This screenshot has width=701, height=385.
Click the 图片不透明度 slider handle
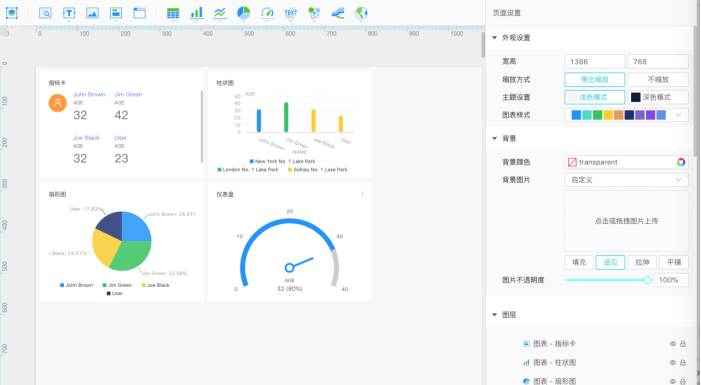coord(647,280)
